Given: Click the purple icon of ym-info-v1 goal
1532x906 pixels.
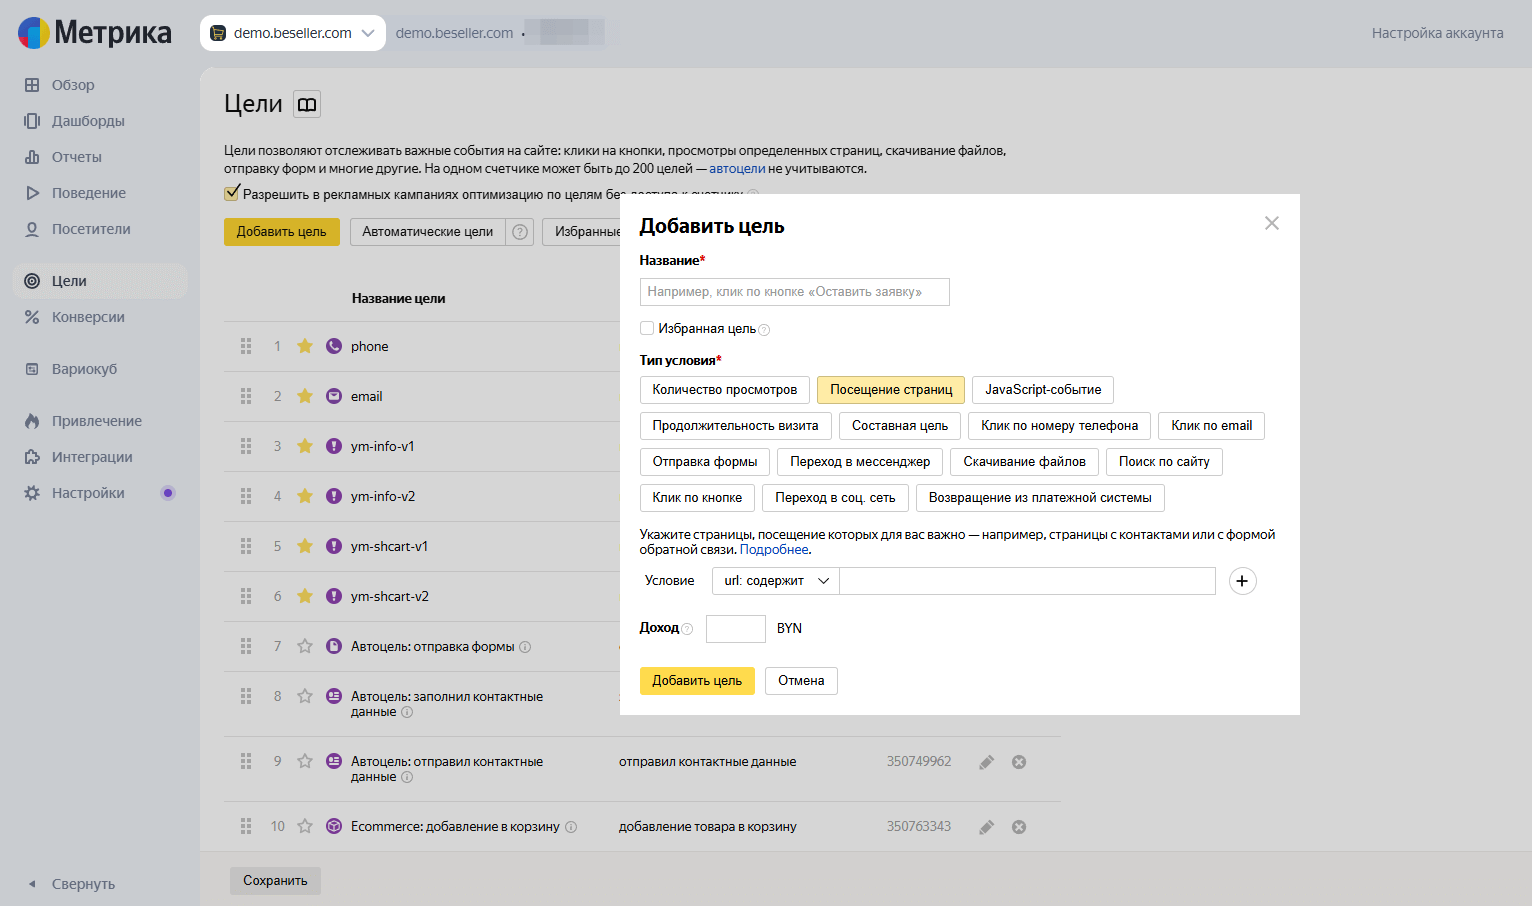Looking at the screenshot, I should coord(334,446).
